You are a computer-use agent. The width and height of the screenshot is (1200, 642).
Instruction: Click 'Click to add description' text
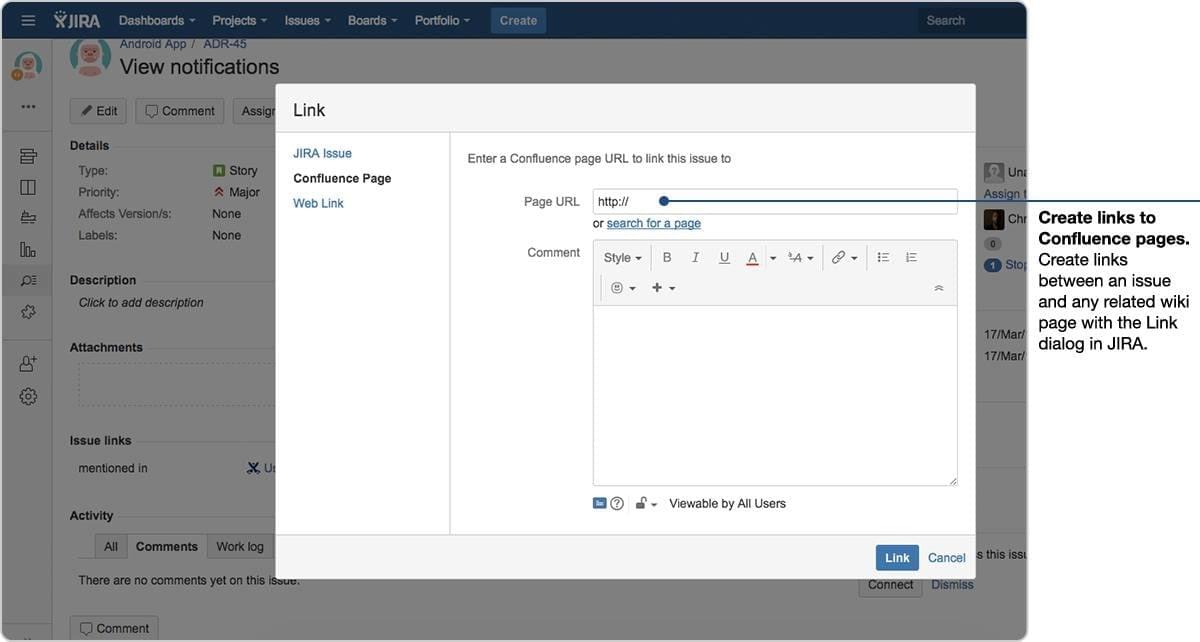[141, 302]
